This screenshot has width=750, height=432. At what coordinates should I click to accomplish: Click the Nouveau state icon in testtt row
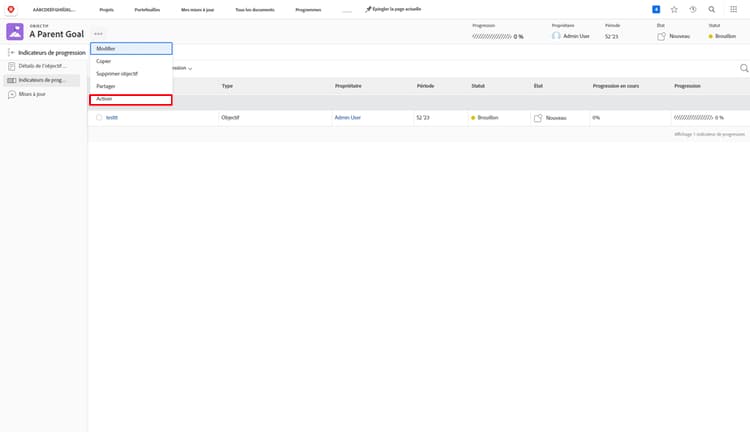(538, 118)
